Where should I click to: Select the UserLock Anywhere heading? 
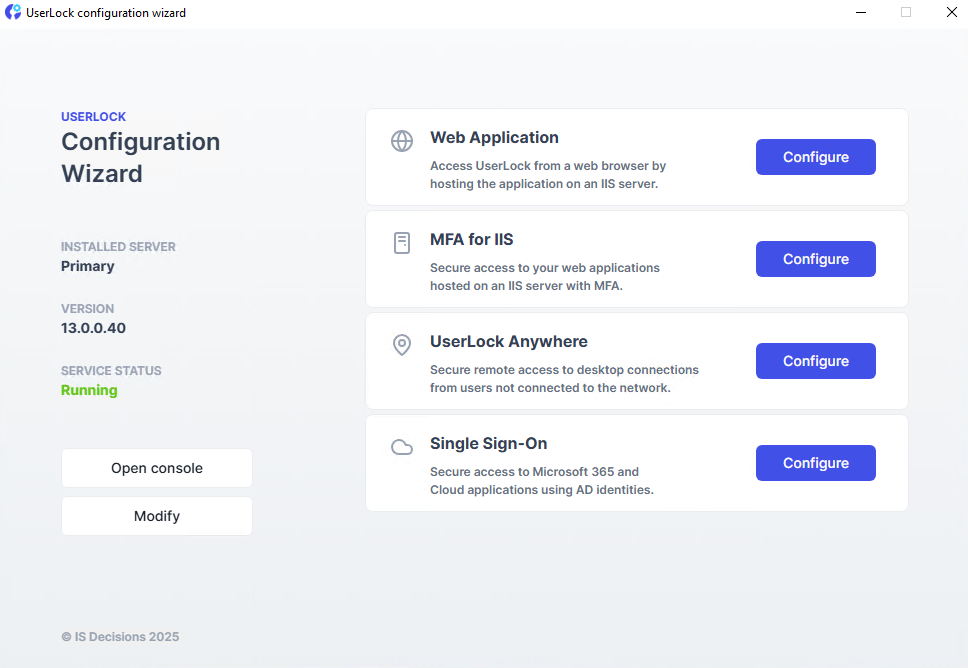coord(508,342)
